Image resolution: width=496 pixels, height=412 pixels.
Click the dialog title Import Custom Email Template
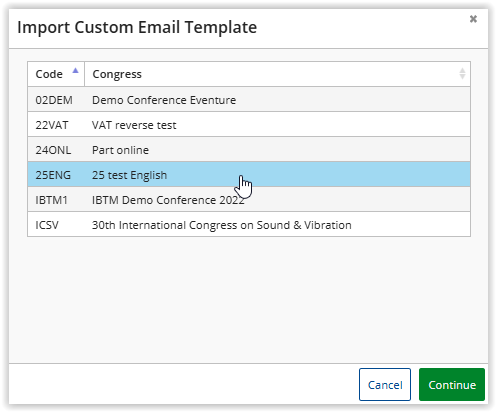tap(137, 27)
